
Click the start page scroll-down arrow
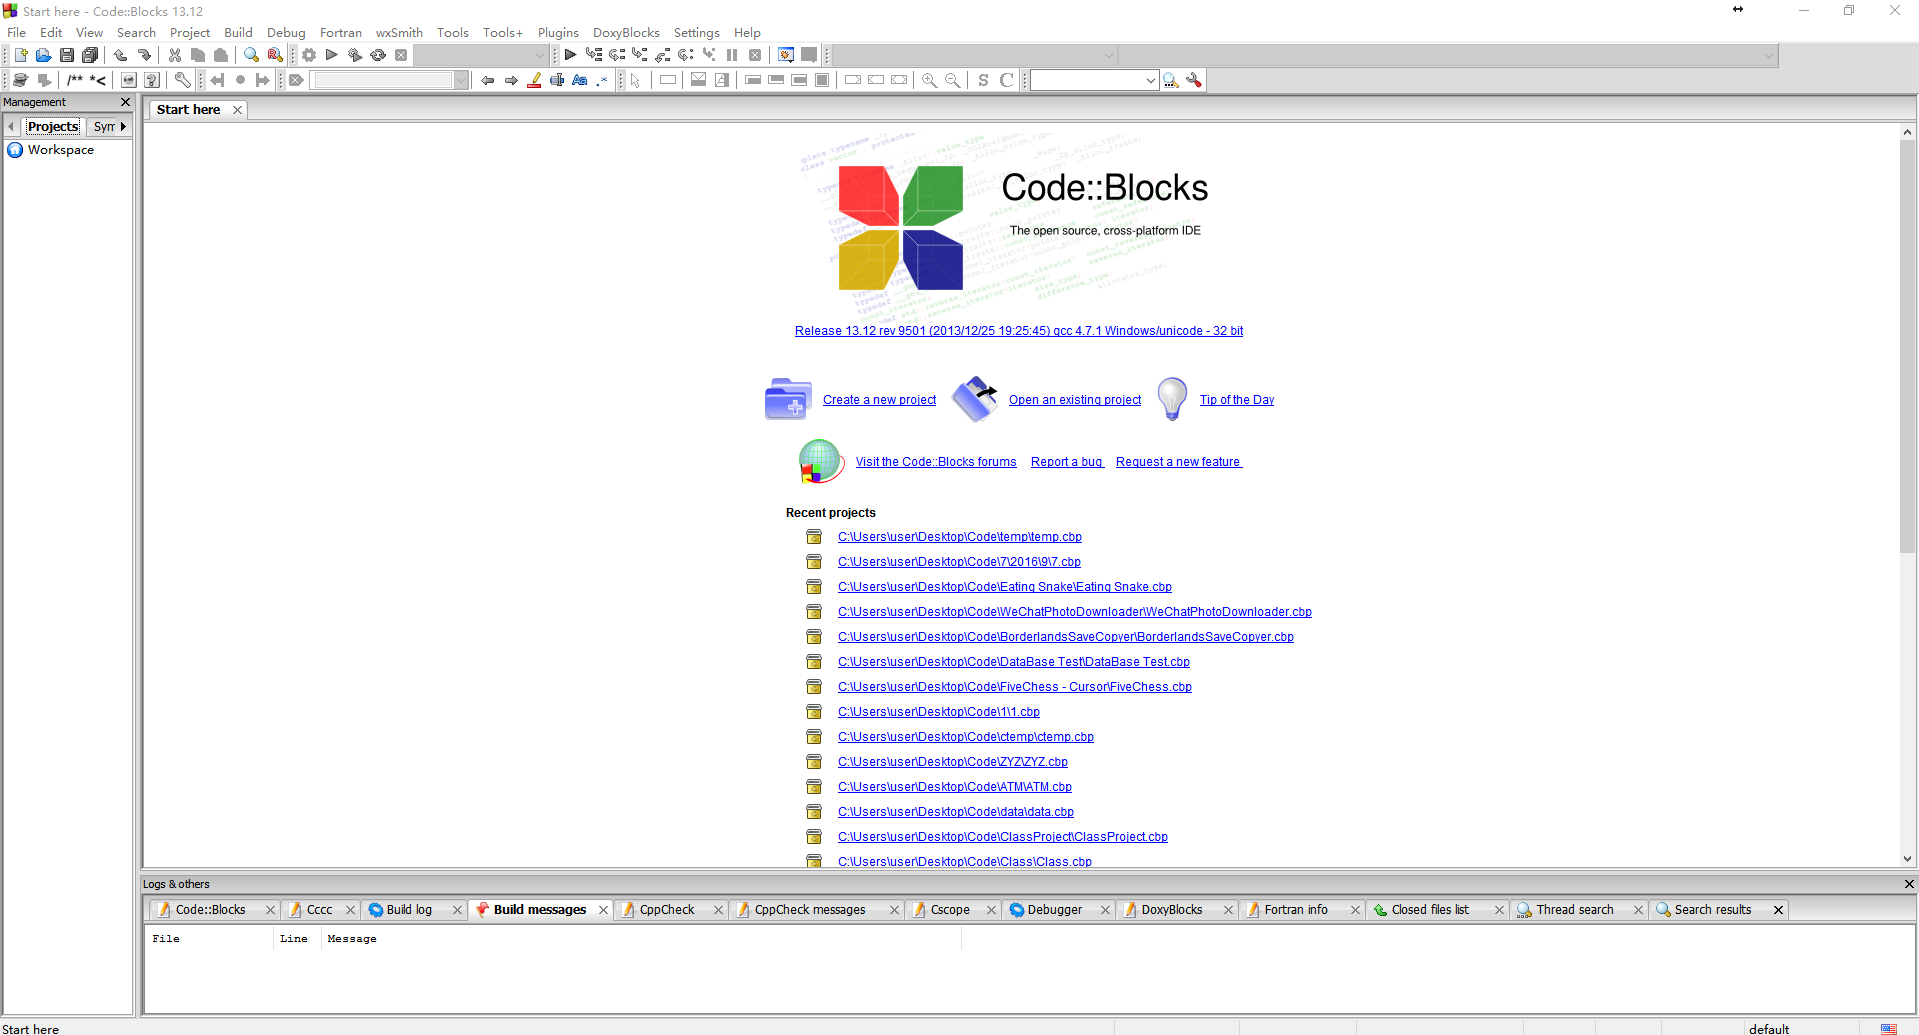click(1907, 859)
